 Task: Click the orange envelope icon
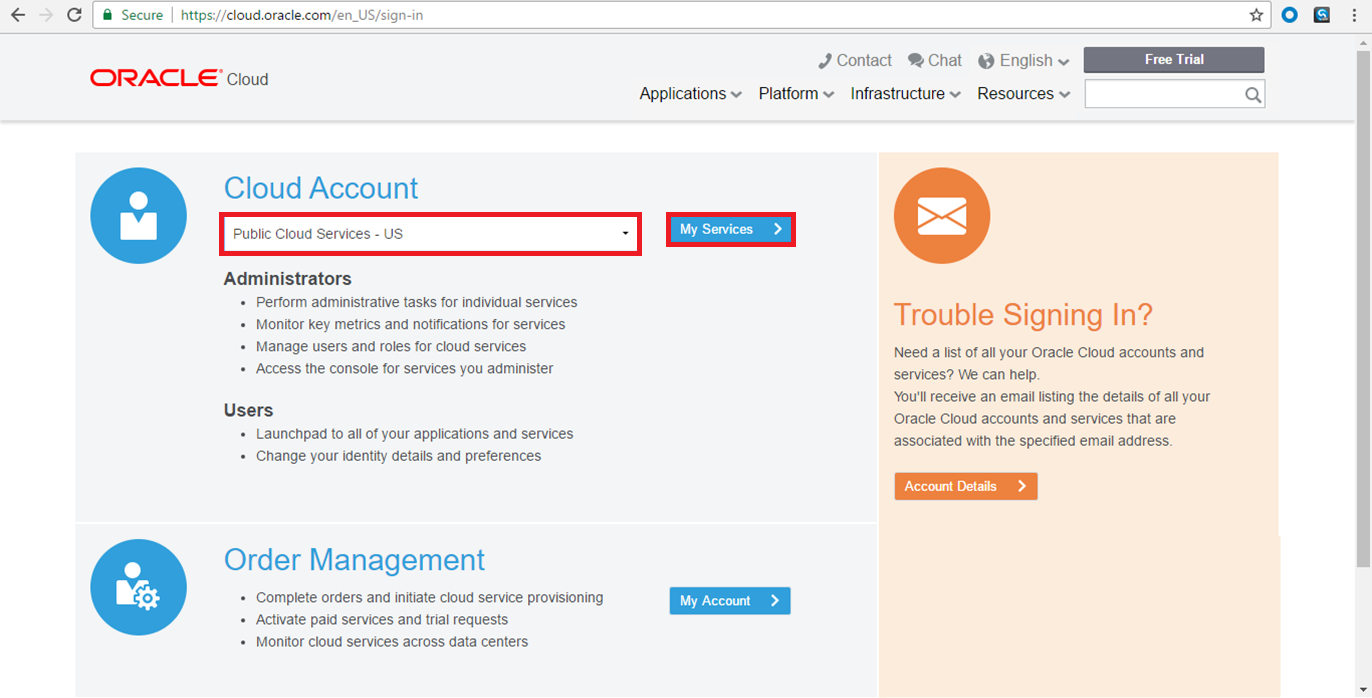[942, 216]
